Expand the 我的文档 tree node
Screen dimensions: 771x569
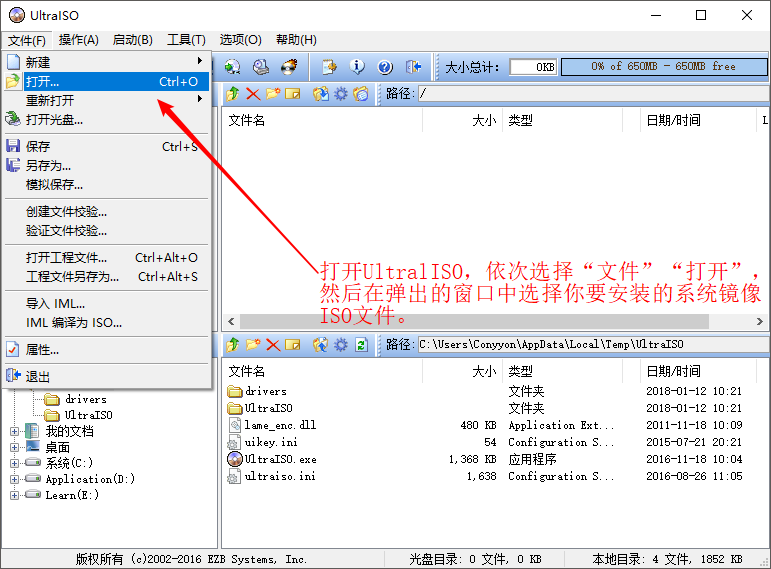(x=14, y=431)
